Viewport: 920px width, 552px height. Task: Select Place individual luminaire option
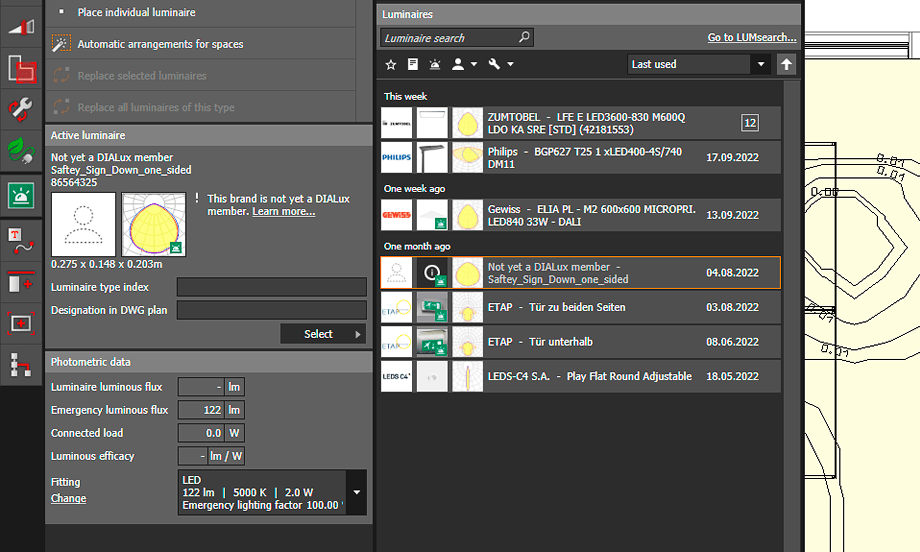point(136,12)
